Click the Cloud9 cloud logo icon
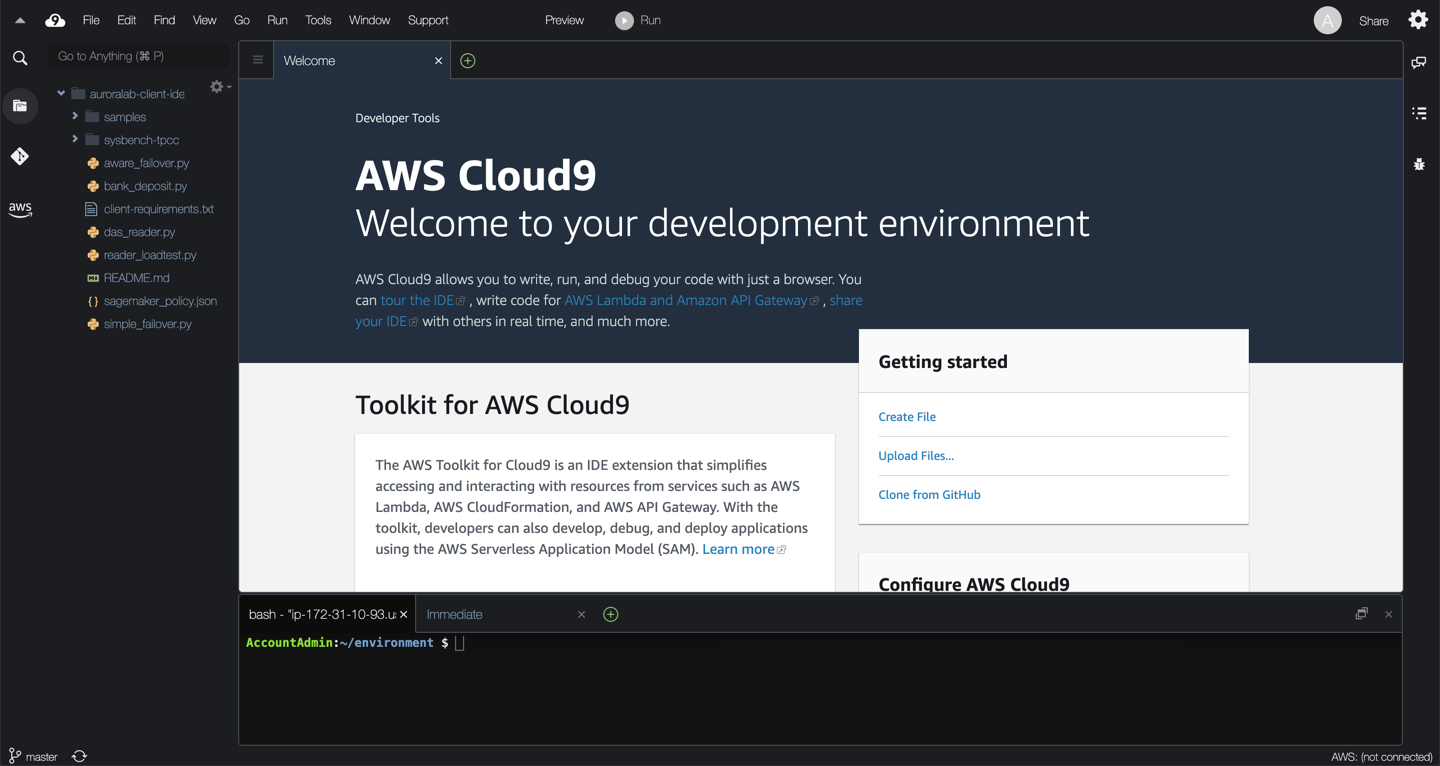The height and width of the screenshot is (766, 1440). click(55, 20)
